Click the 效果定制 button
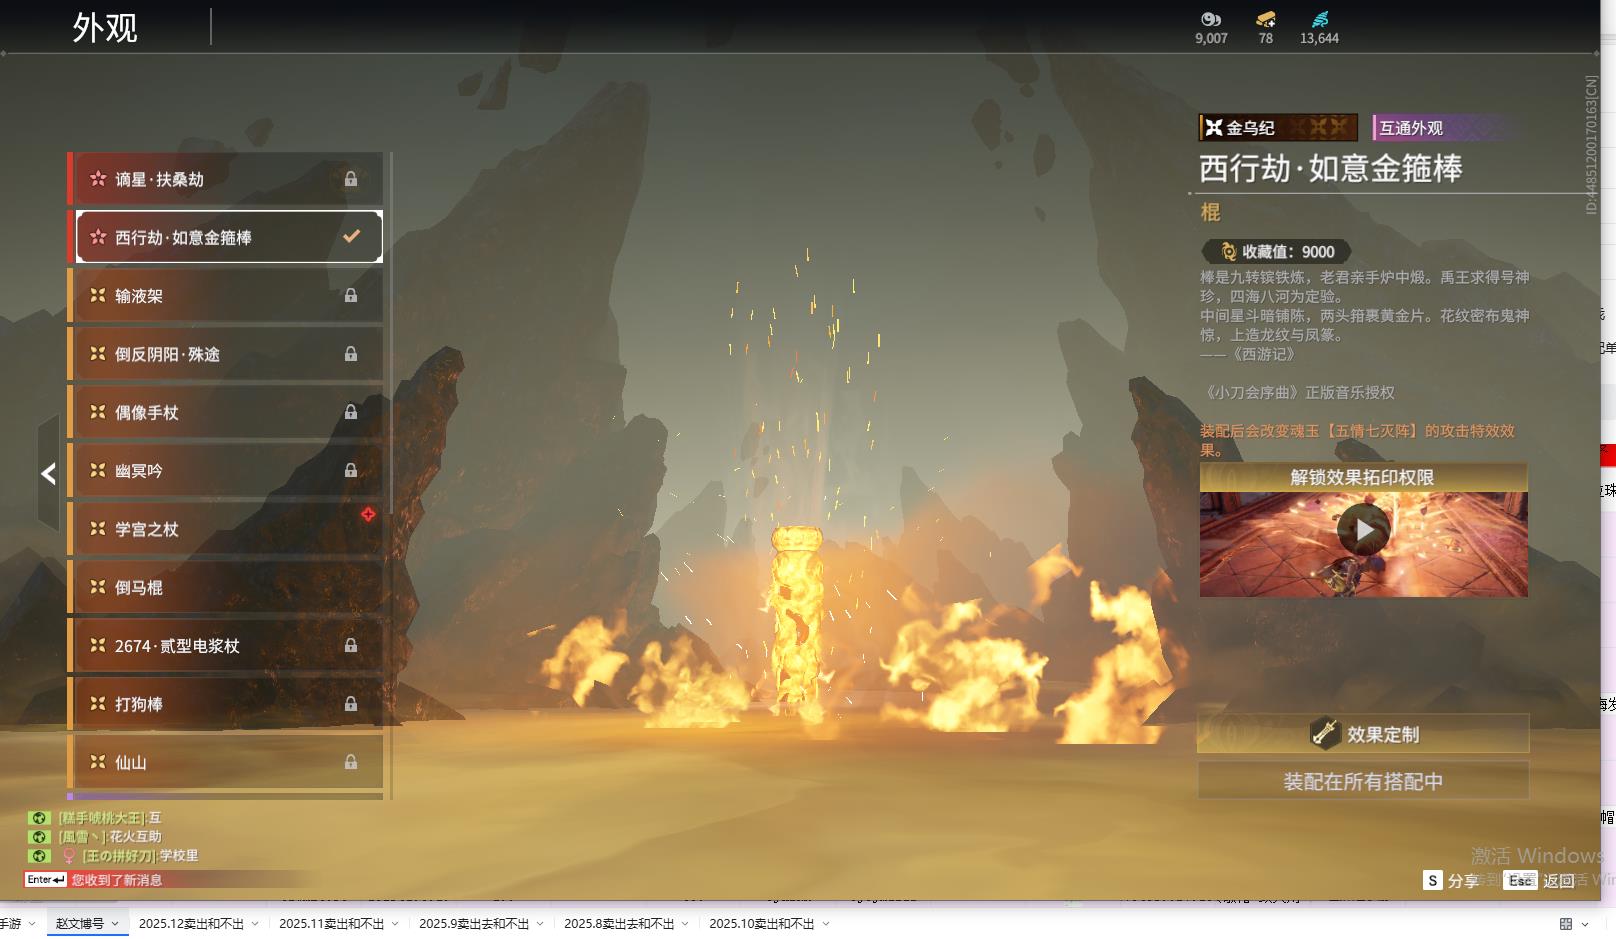Screen dimensions: 1616x939 1363,734
